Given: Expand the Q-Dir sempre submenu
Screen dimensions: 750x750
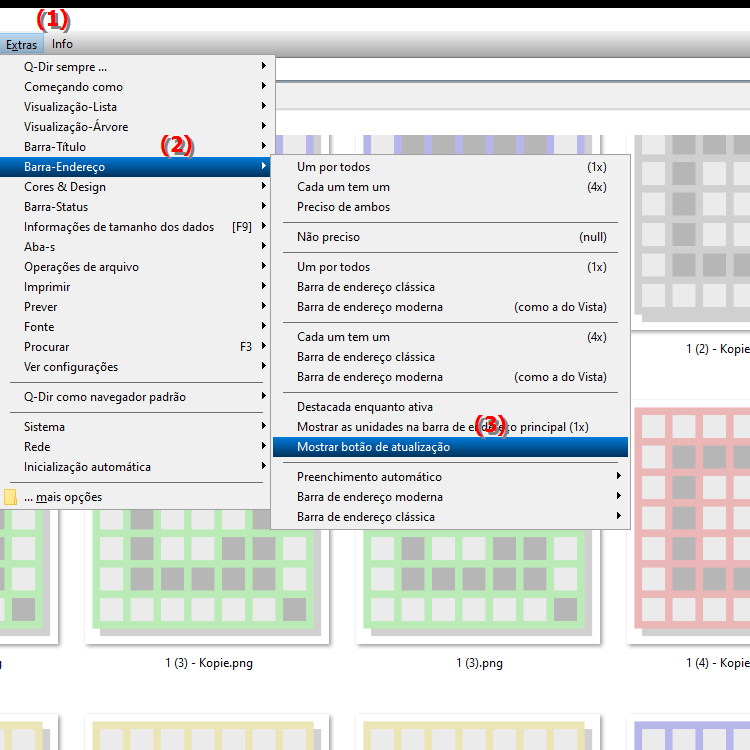Looking at the screenshot, I should coord(136,66).
